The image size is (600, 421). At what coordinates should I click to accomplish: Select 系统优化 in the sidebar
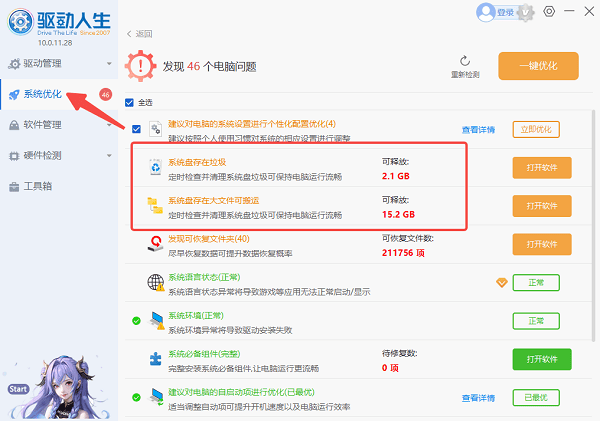point(43,94)
